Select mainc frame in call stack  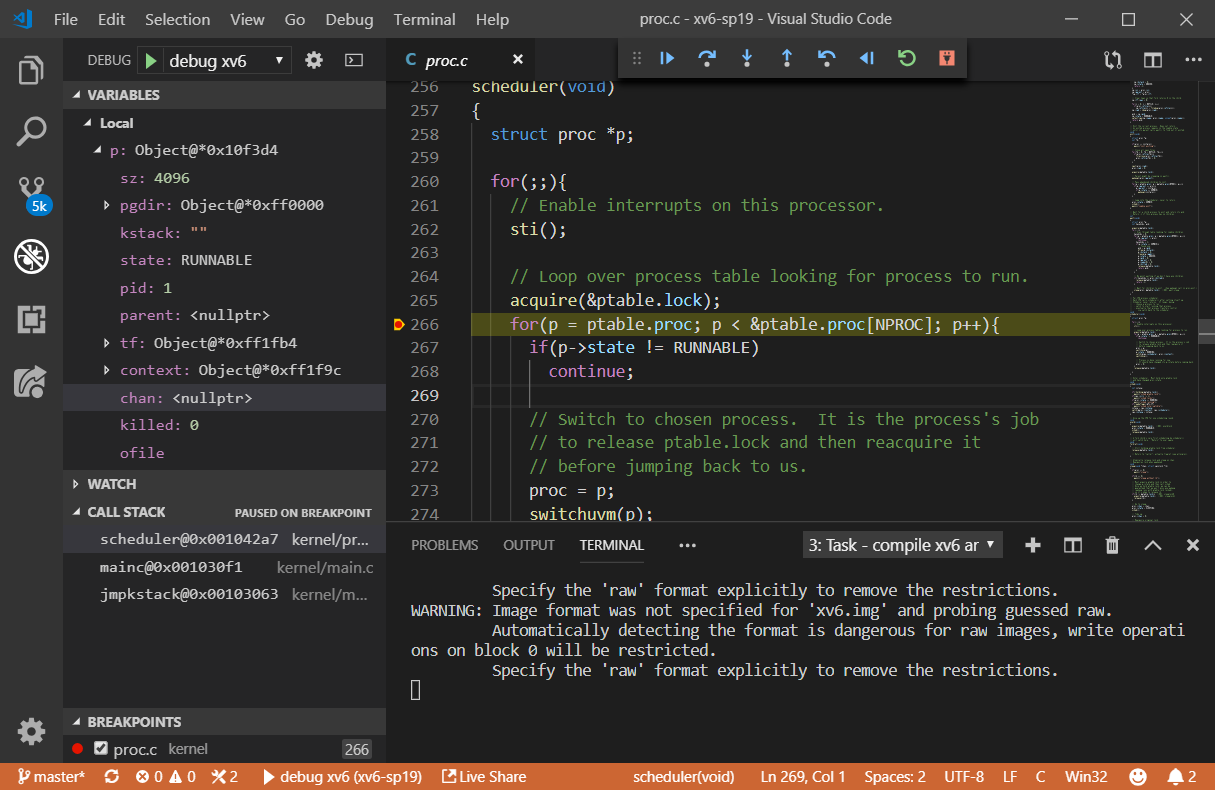click(171, 567)
